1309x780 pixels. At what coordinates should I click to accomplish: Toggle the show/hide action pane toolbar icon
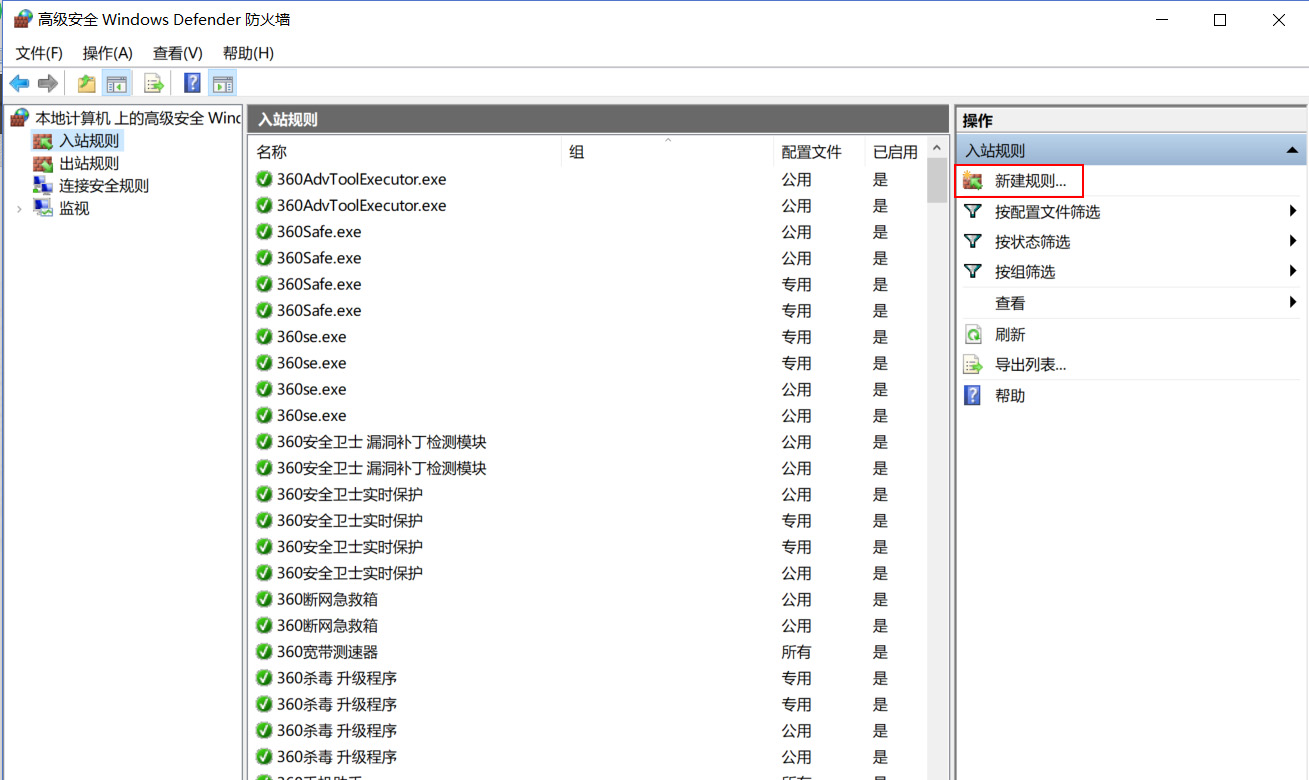[223, 83]
